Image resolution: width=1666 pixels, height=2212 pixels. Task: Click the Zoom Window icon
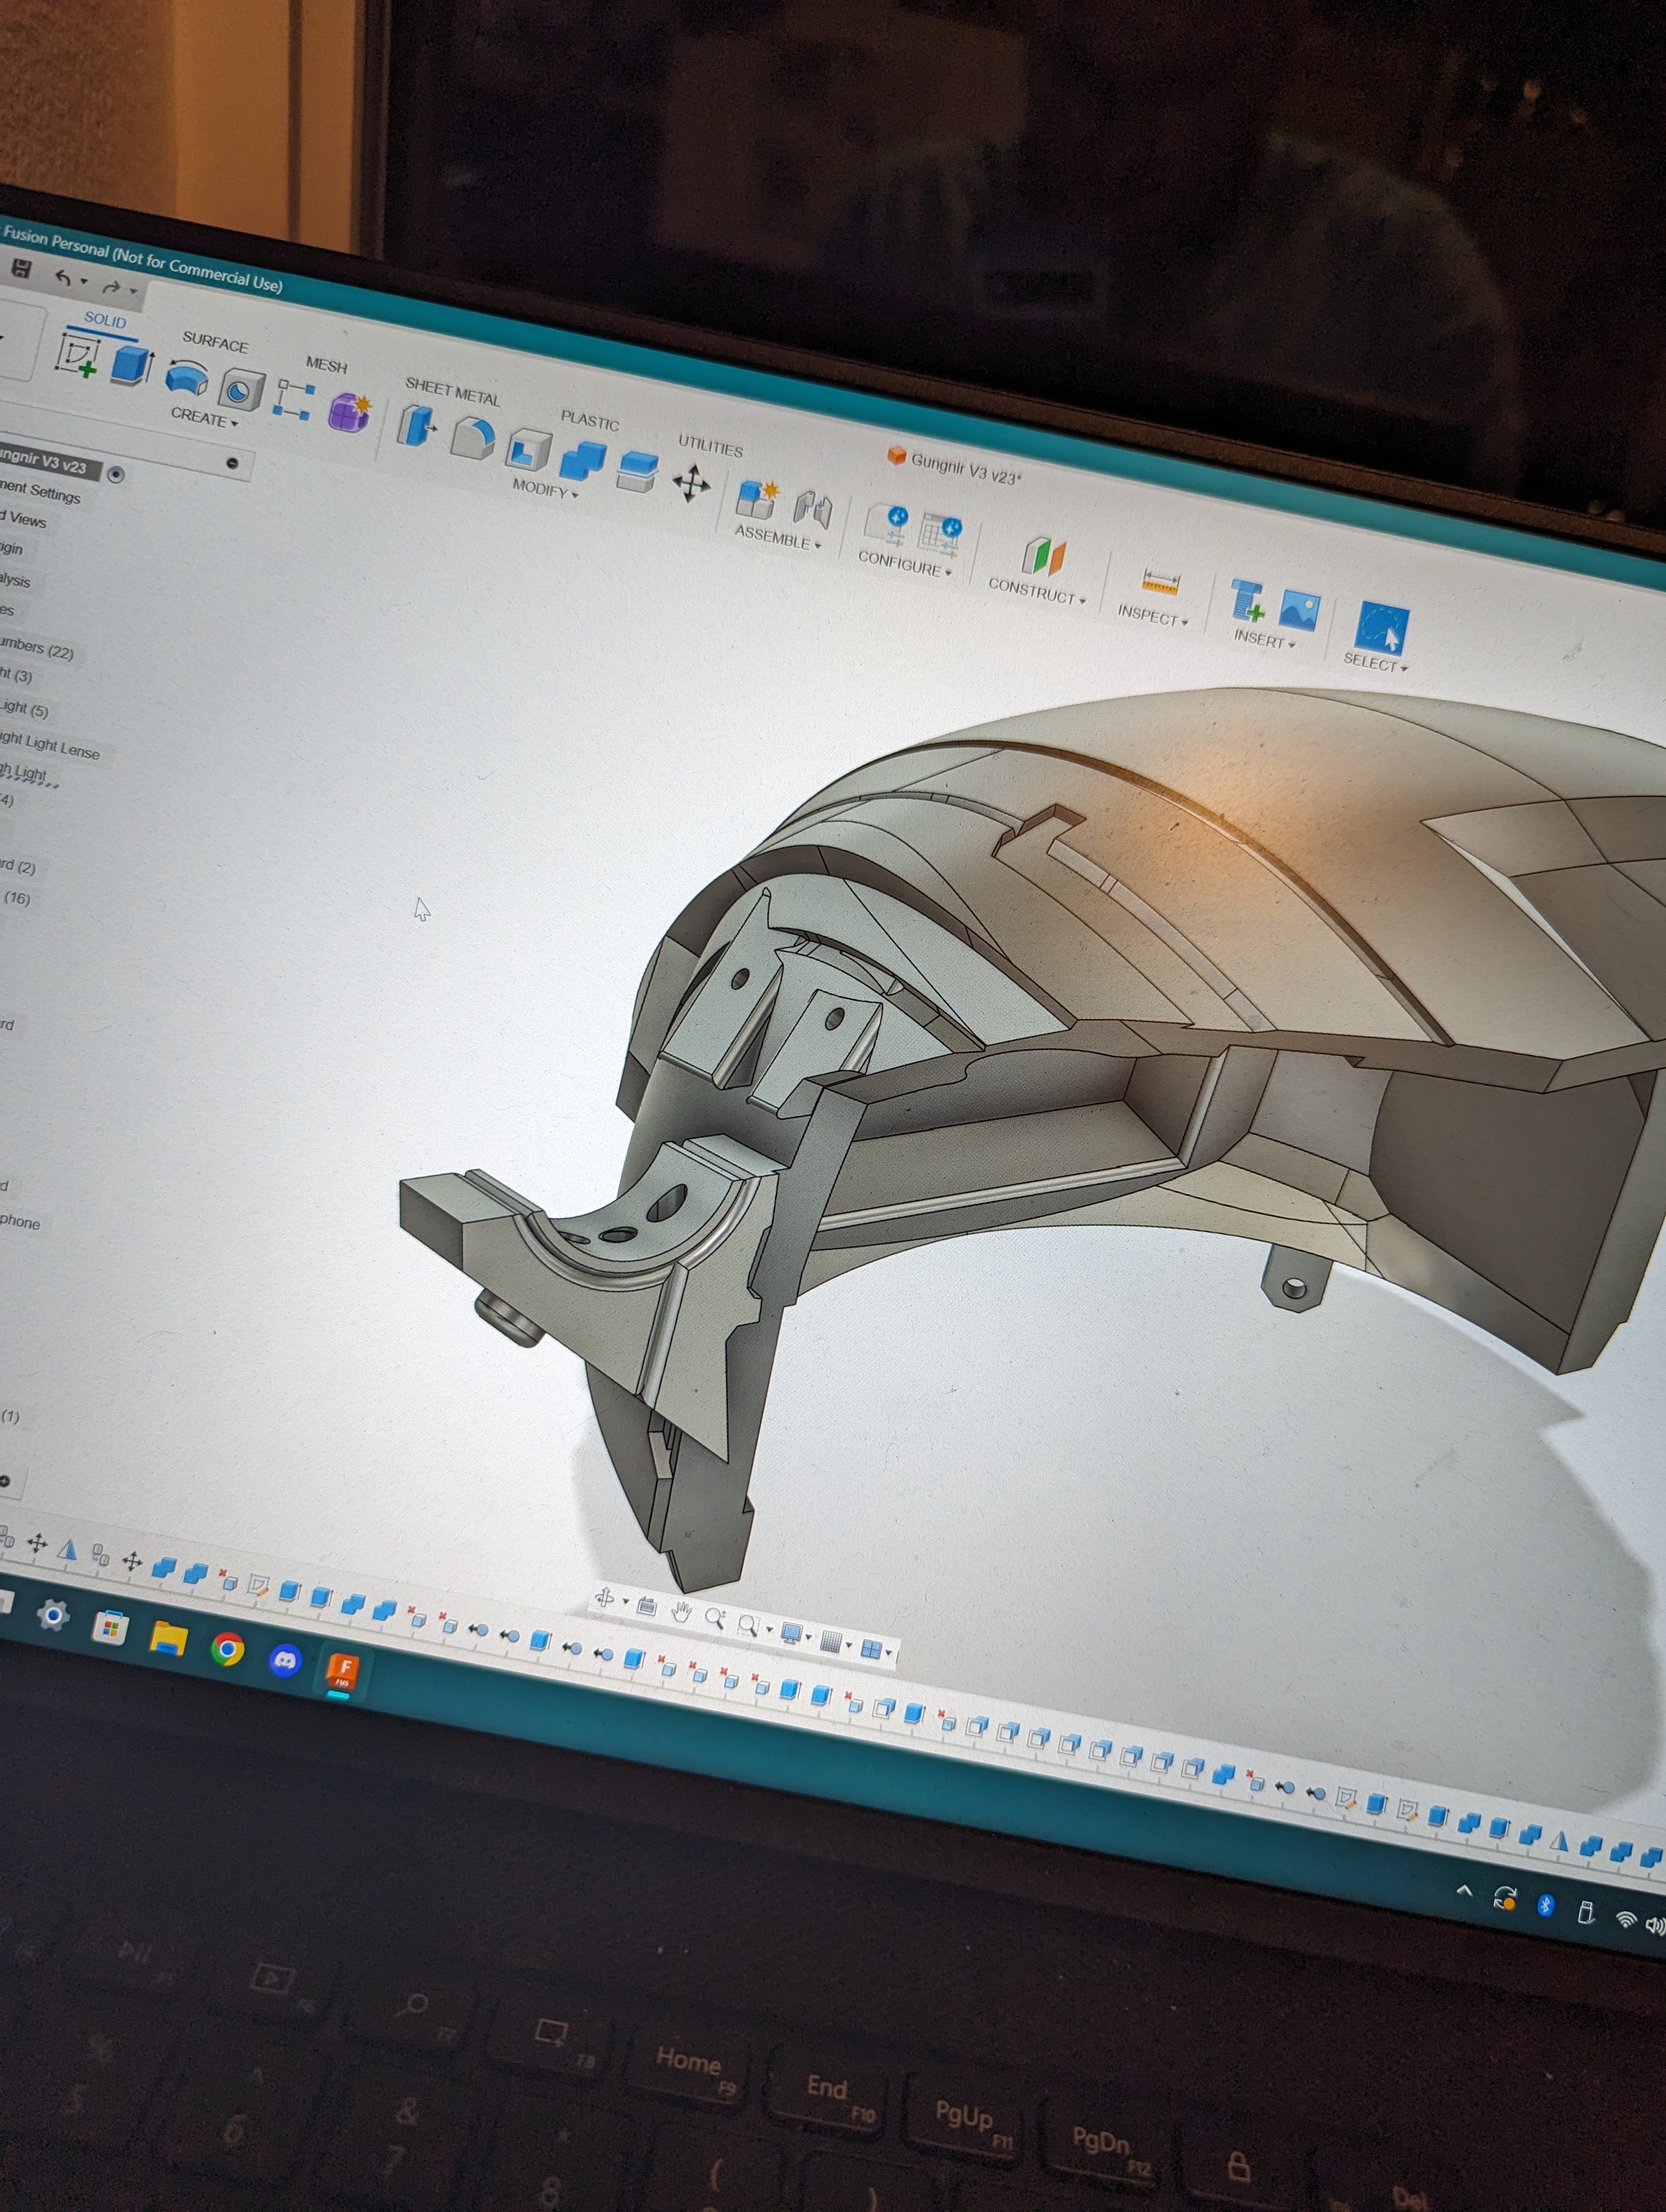point(748,1625)
